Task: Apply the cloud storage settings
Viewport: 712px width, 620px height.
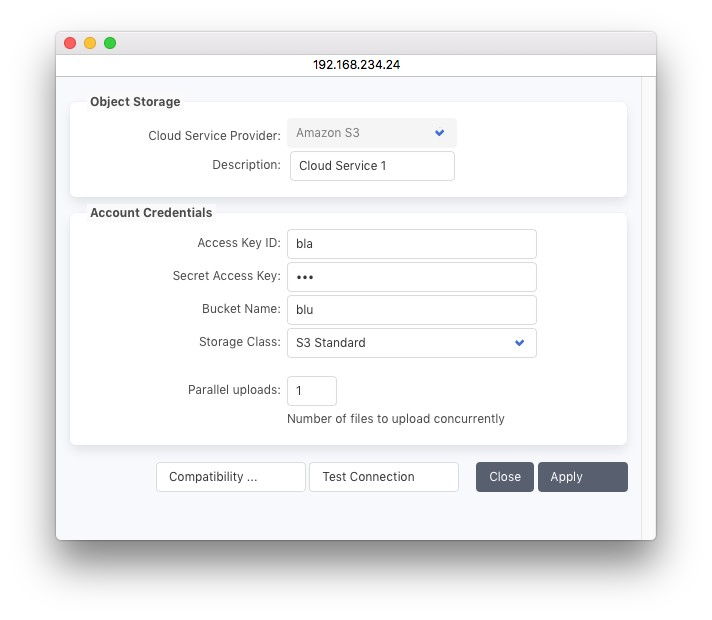Action: pyautogui.click(x=582, y=477)
